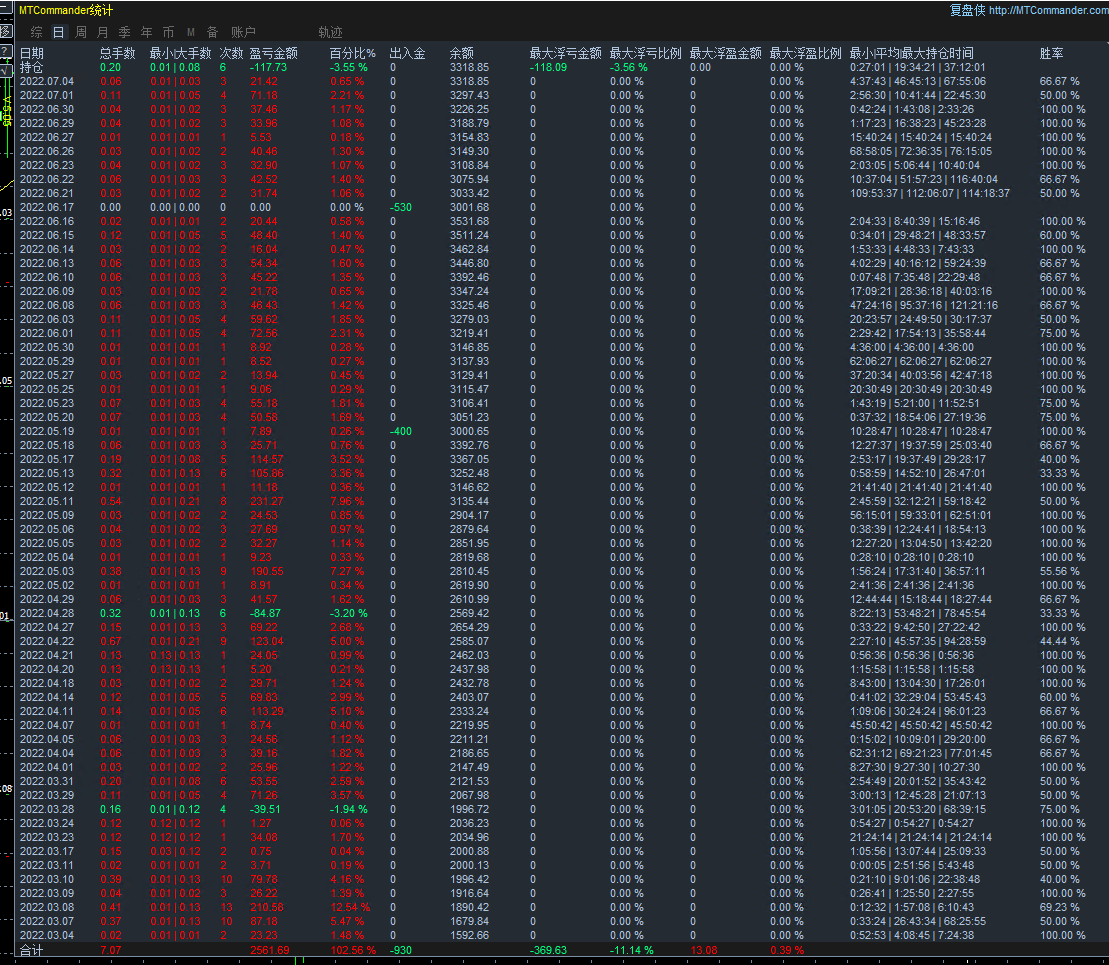1109x965 pixels.
Task: Open the 币 currency tab
Action: tap(168, 32)
